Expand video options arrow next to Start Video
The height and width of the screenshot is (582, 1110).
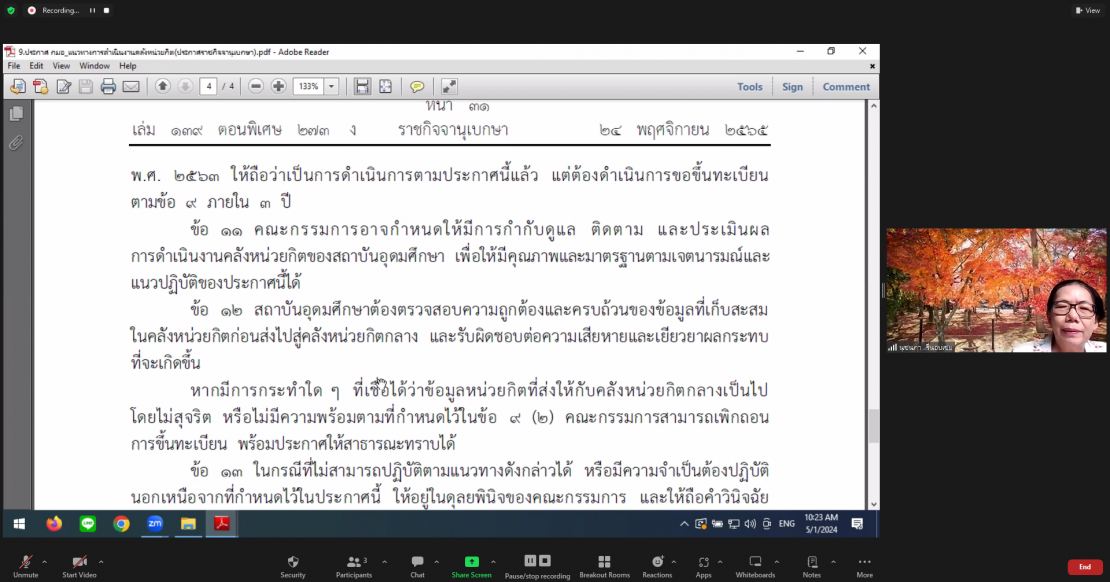point(101,562)
